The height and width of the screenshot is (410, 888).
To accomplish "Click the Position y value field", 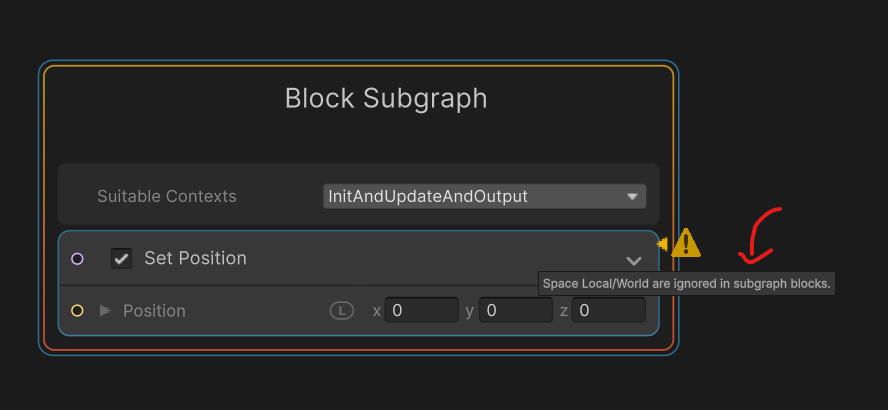I will (x=515, y=311).
